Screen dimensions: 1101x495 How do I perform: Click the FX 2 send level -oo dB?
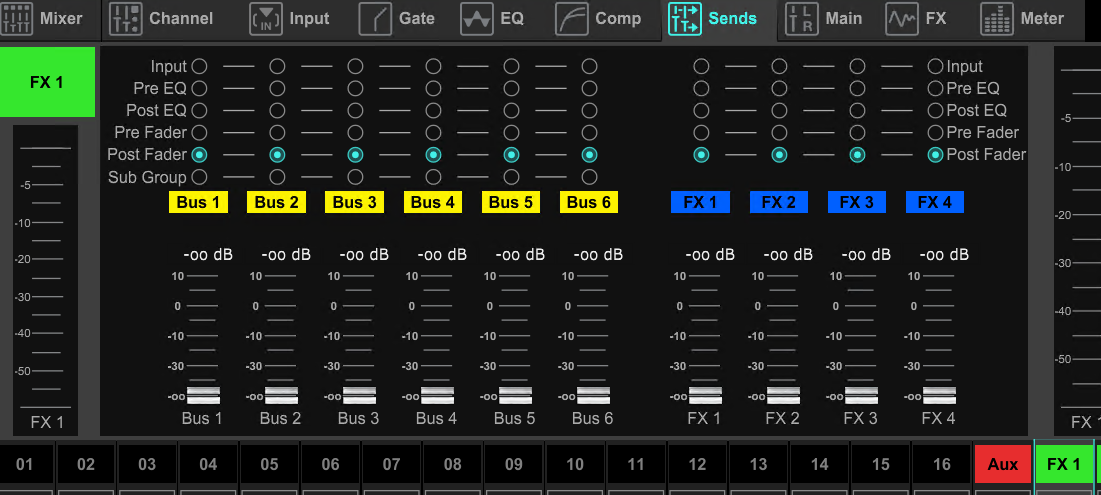(x=788, y=255)
